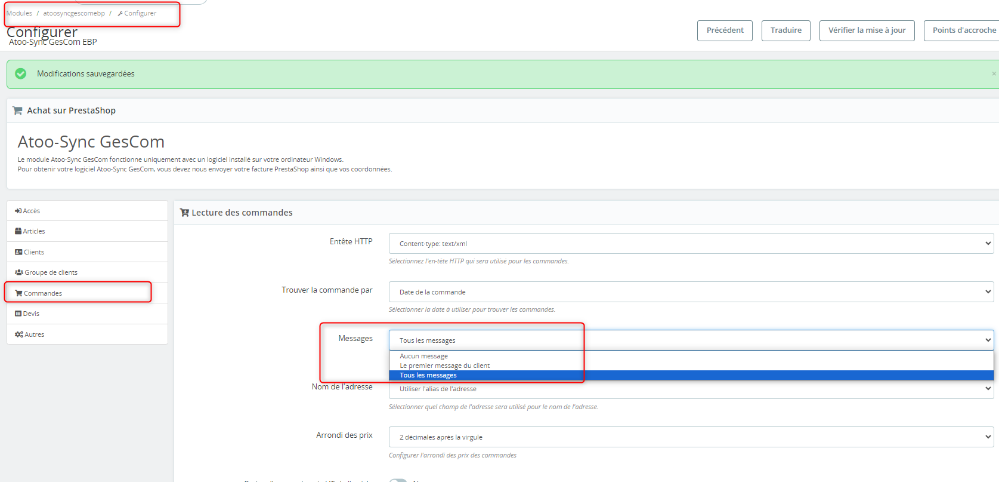Viewport: 999px width, 482px height.
Task: Choose Le premier message du client option
Action: (x=691, y=366)
